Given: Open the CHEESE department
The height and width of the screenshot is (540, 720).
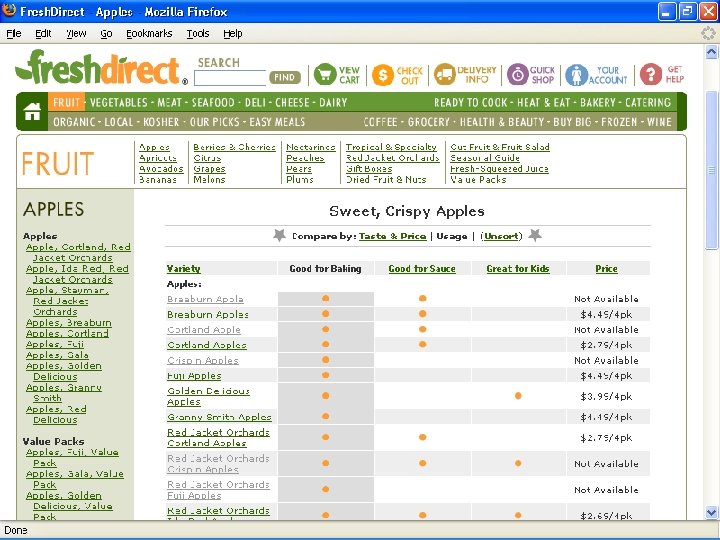Looking at the screenshot, I should point(292,102).
